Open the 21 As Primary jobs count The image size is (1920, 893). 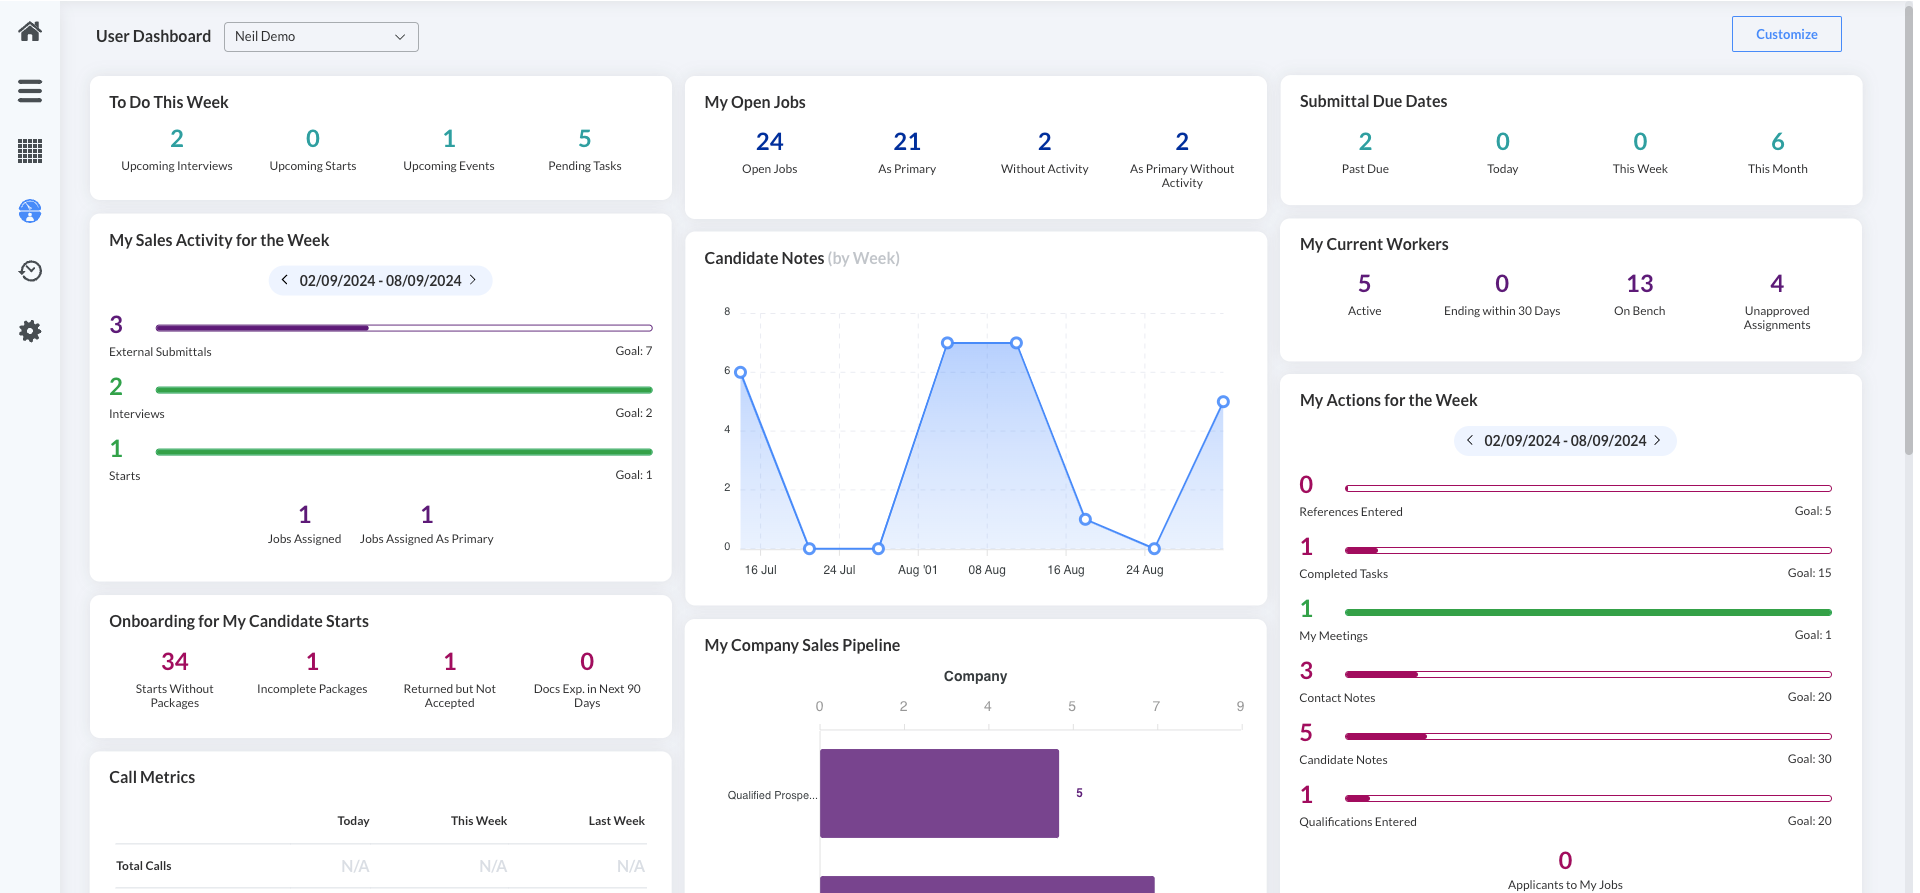point(907,142)
